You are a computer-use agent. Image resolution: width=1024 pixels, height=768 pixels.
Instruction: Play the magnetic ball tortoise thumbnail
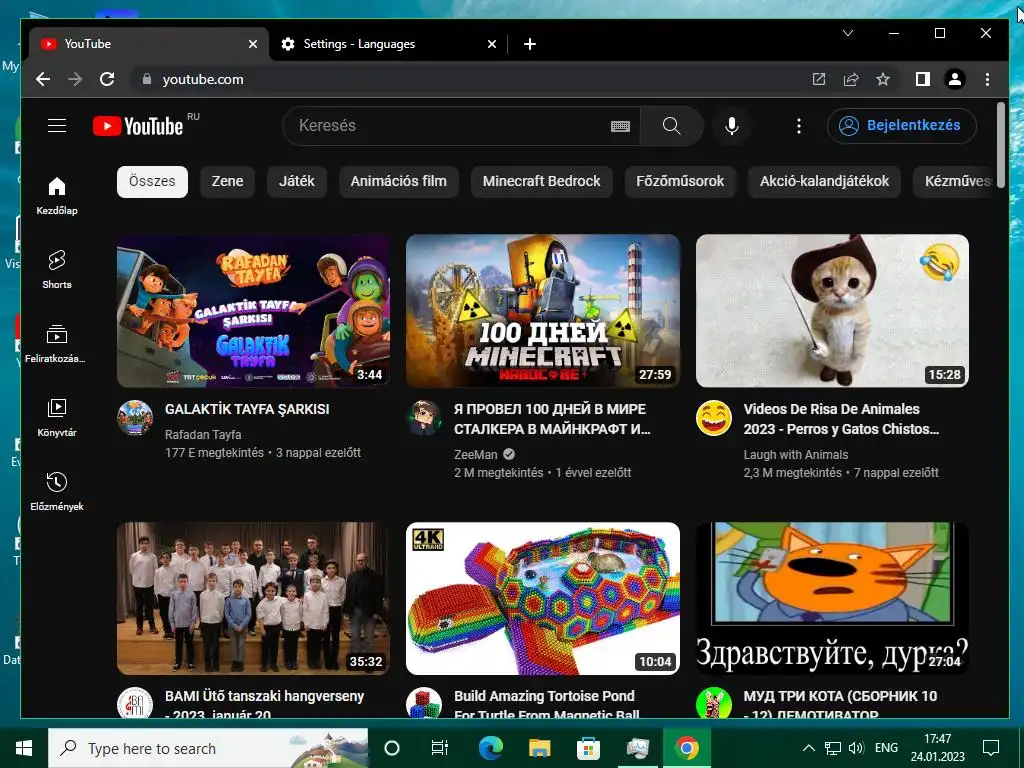coord(543,598)
